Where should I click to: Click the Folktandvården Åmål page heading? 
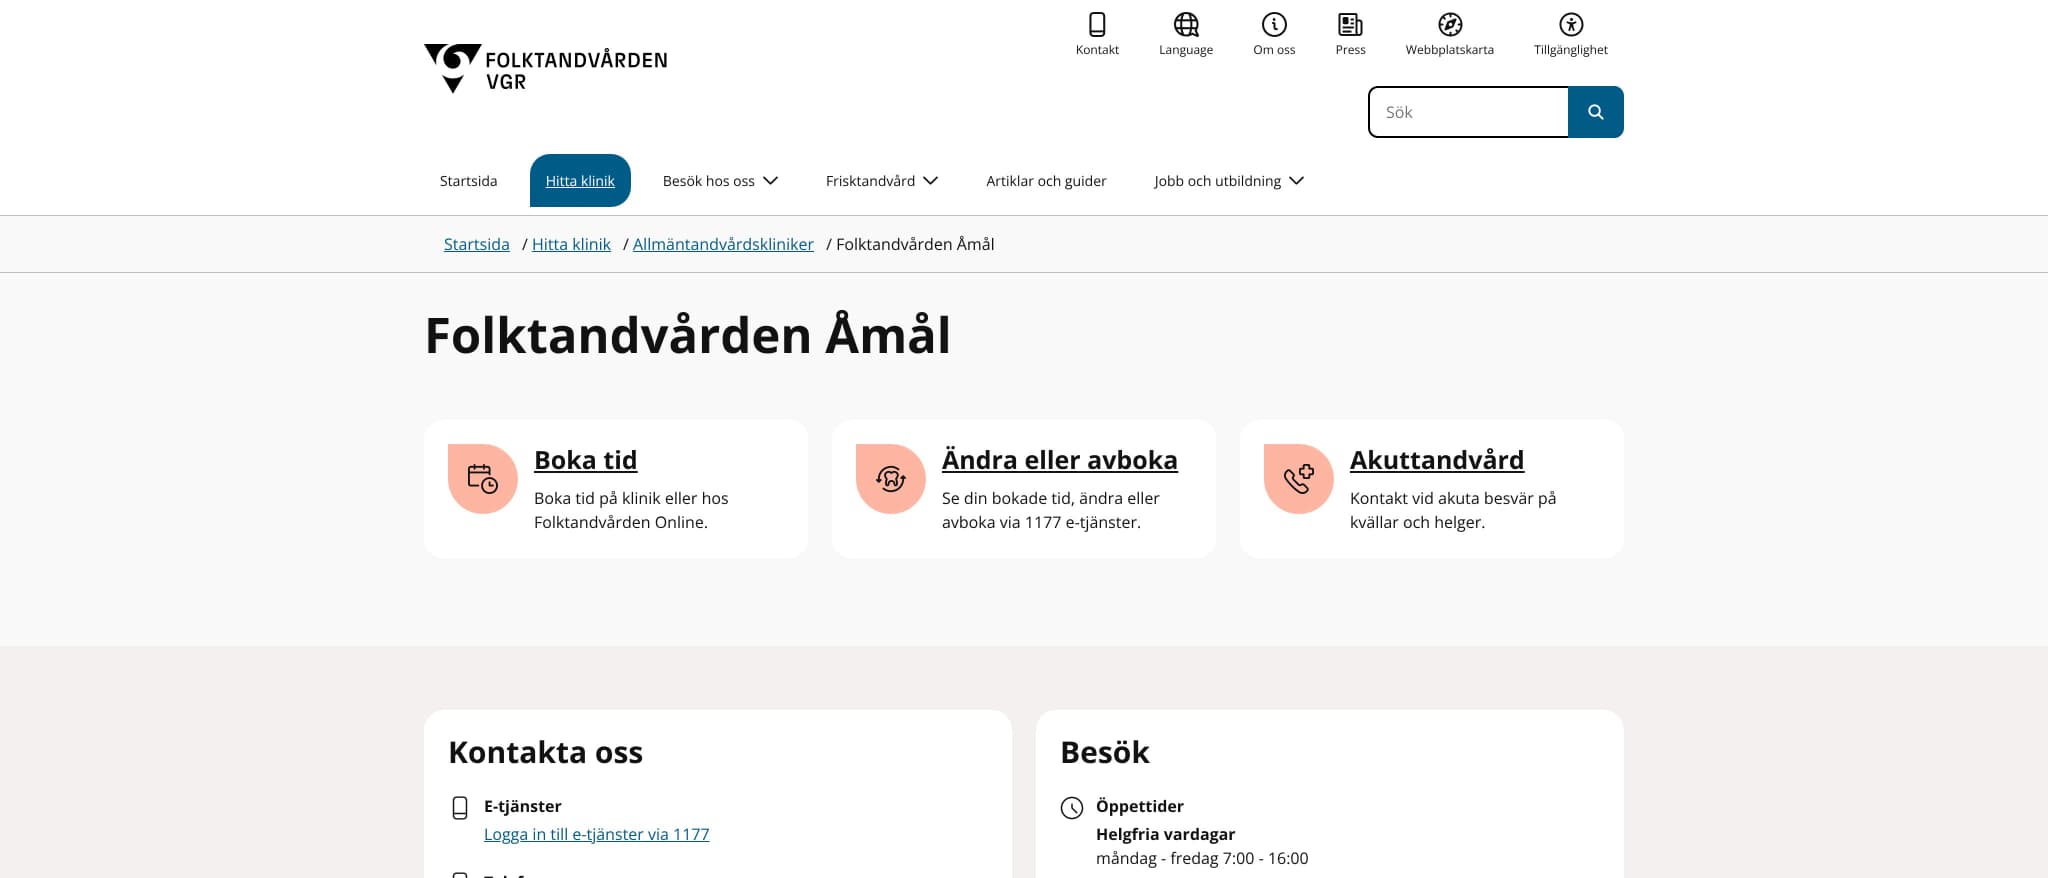click(x=688, y=335)
